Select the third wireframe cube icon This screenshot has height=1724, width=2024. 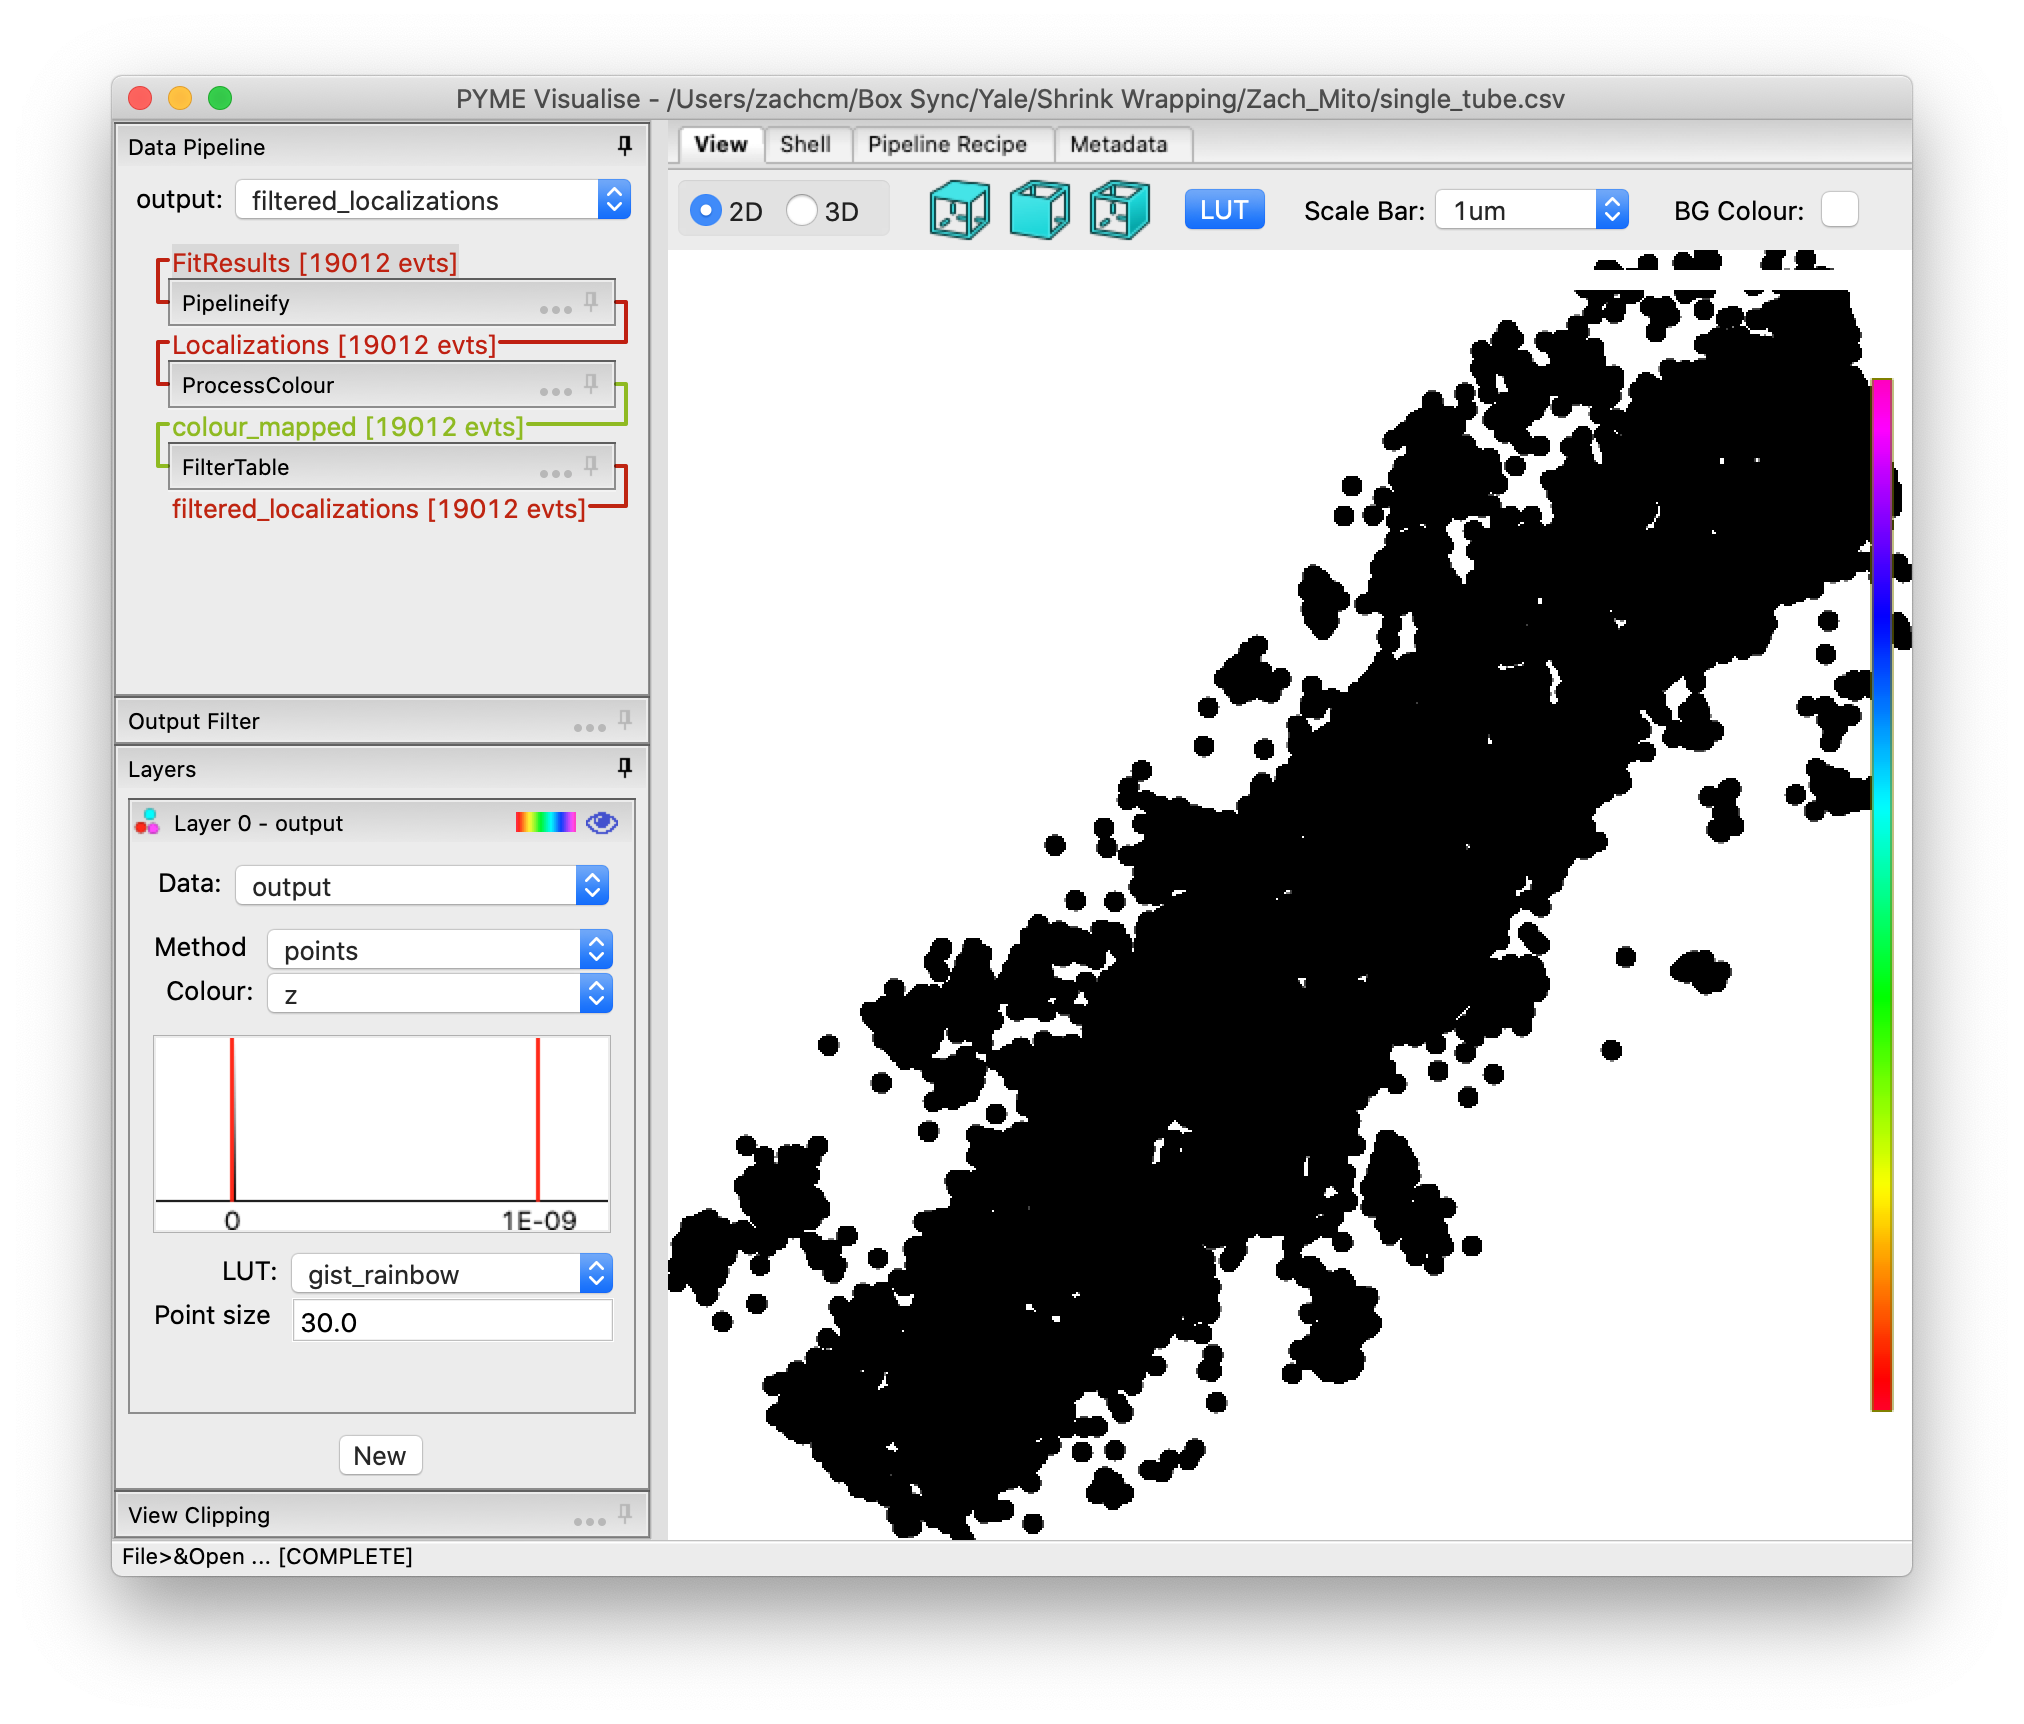[1120, 209]
